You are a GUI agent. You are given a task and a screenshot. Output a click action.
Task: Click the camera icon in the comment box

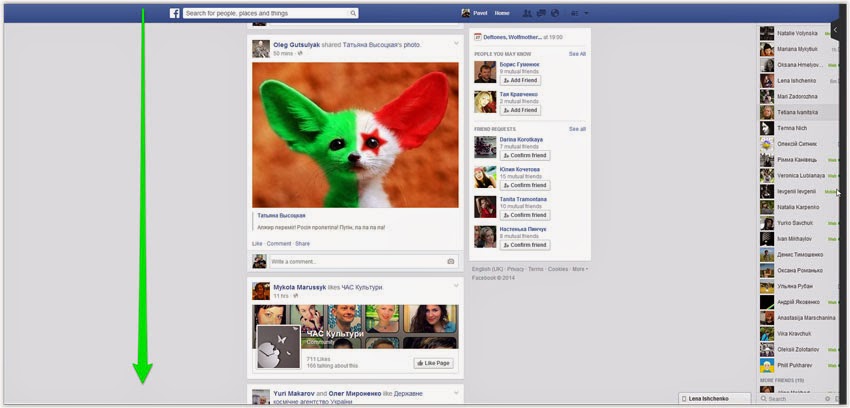pyautogui.click(x=450, y=261)
